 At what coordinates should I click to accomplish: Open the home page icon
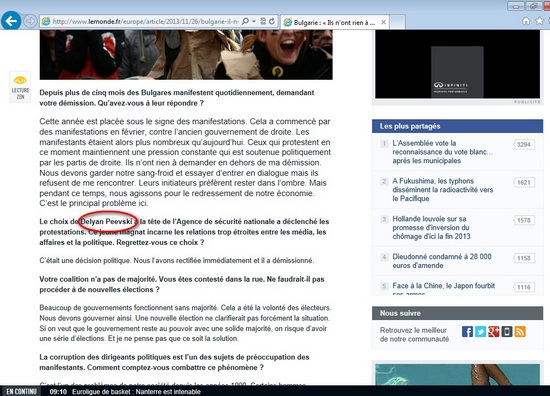(x=526, y=21)
